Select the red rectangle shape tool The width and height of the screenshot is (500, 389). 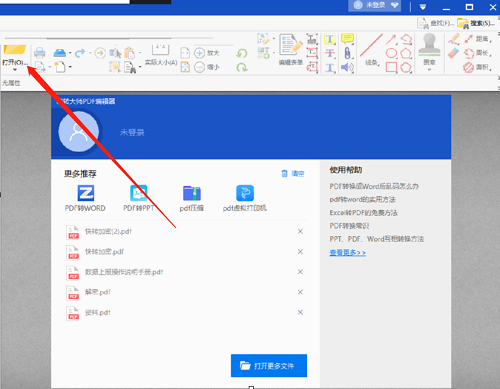pyautogui.click(x=391, y=67)
